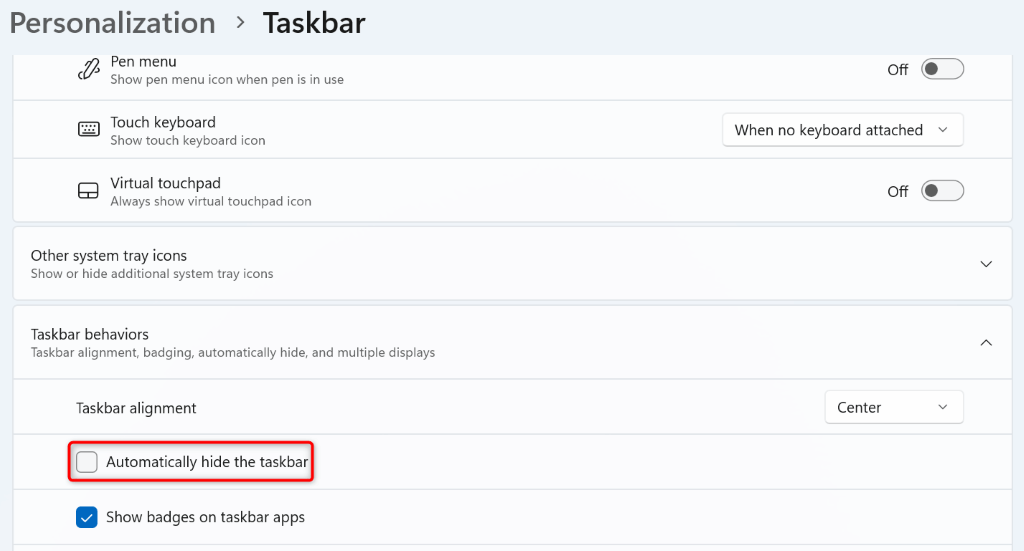This screenshot has width=1024, height=551.
Task: Click the Other system tray icons heading
Action: click(x=109, y=256)
